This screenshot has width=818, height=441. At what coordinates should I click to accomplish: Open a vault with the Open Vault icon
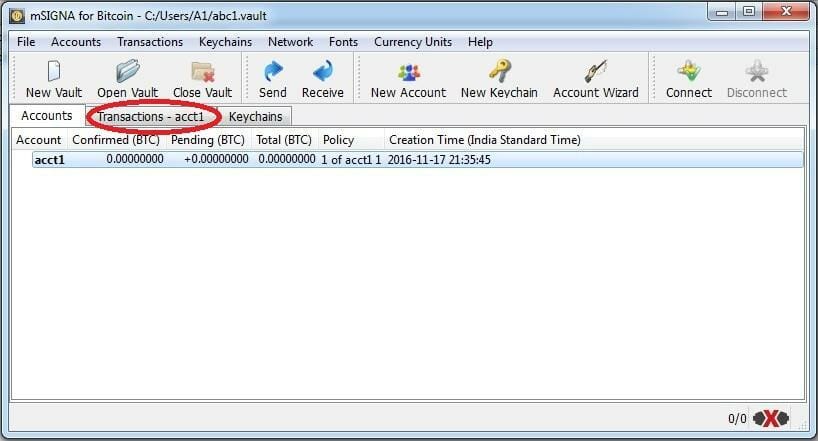(x=128, y=71)
